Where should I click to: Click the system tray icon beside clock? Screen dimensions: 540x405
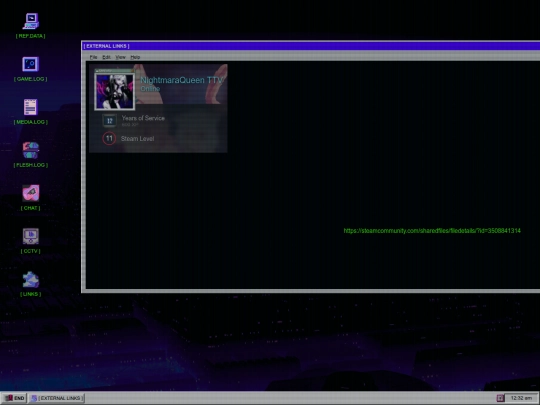click(x=500, y=398)
